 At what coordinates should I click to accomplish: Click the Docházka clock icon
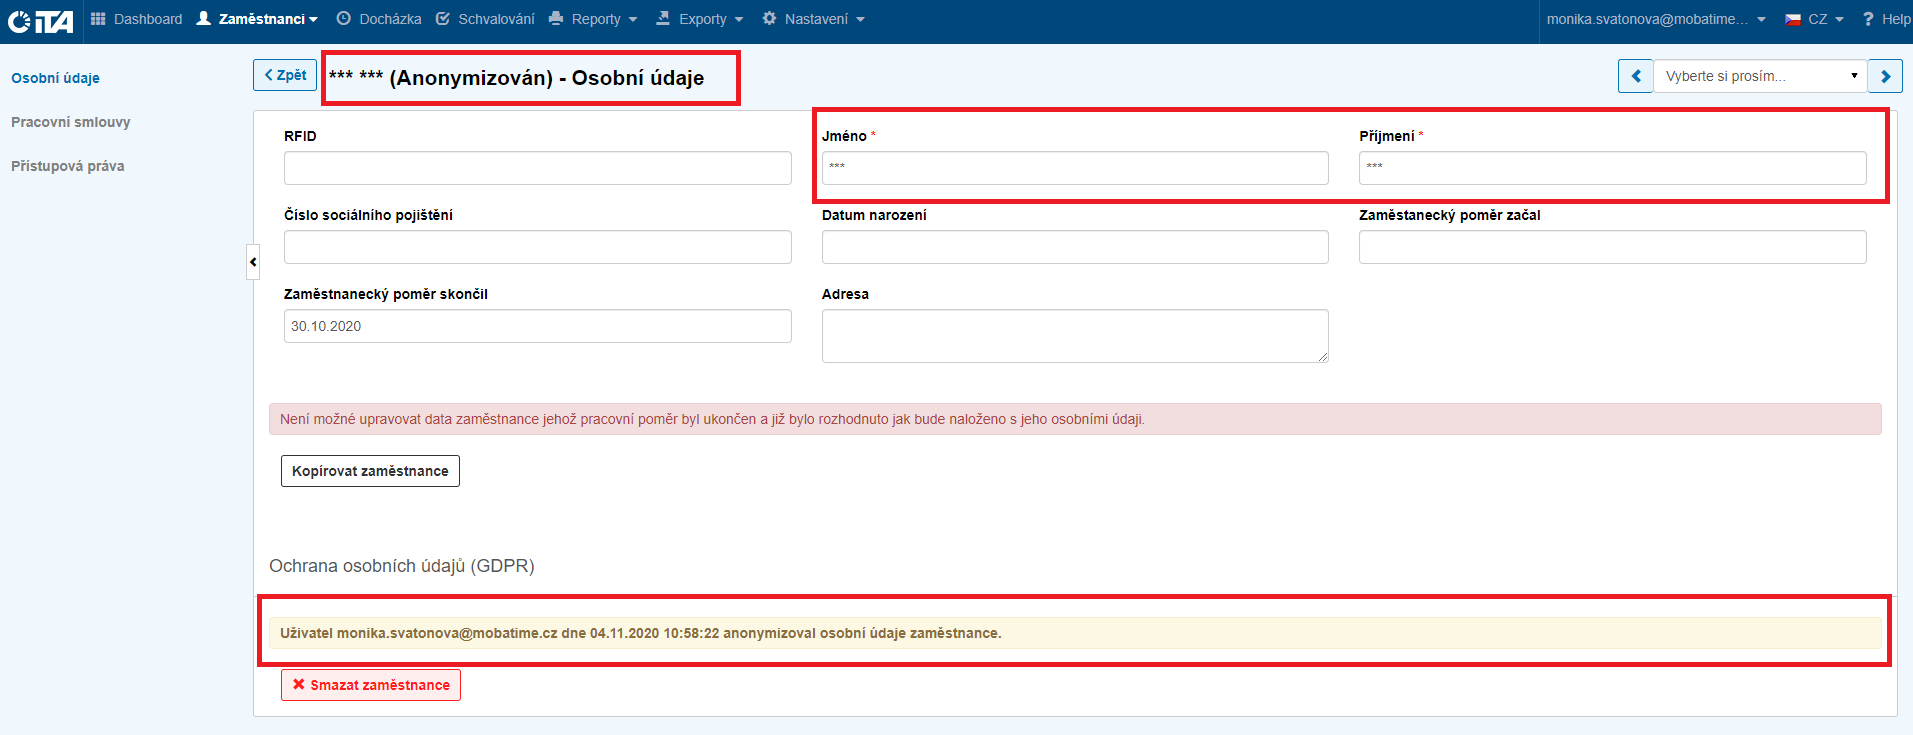[344, 19]
